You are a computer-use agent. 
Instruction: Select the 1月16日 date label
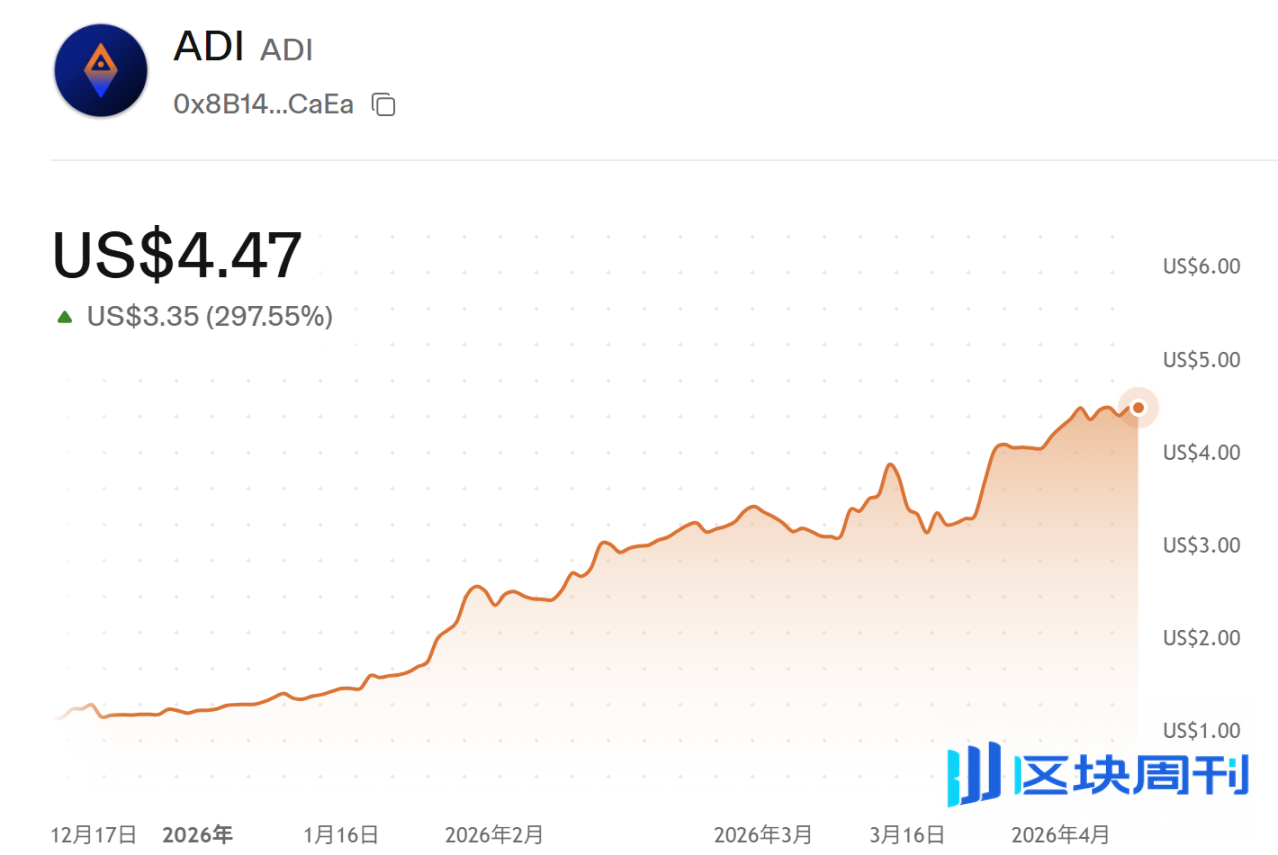point(341,835)
